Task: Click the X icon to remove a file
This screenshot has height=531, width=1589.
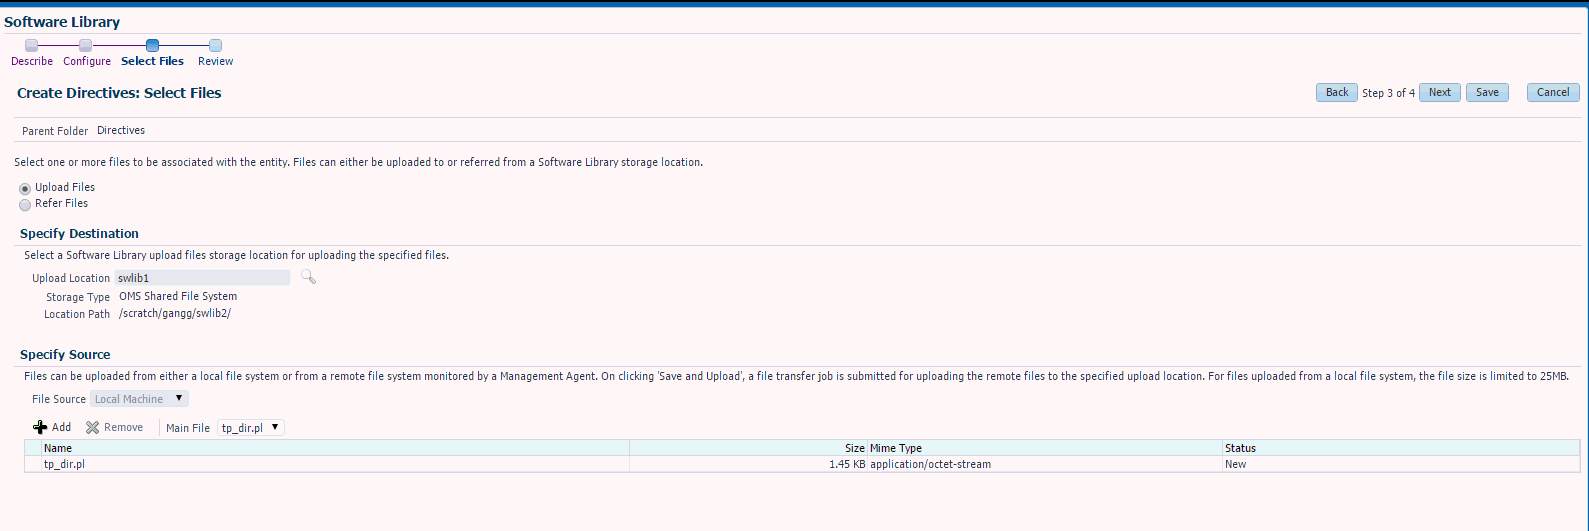Action: click(x=92, y=427)
